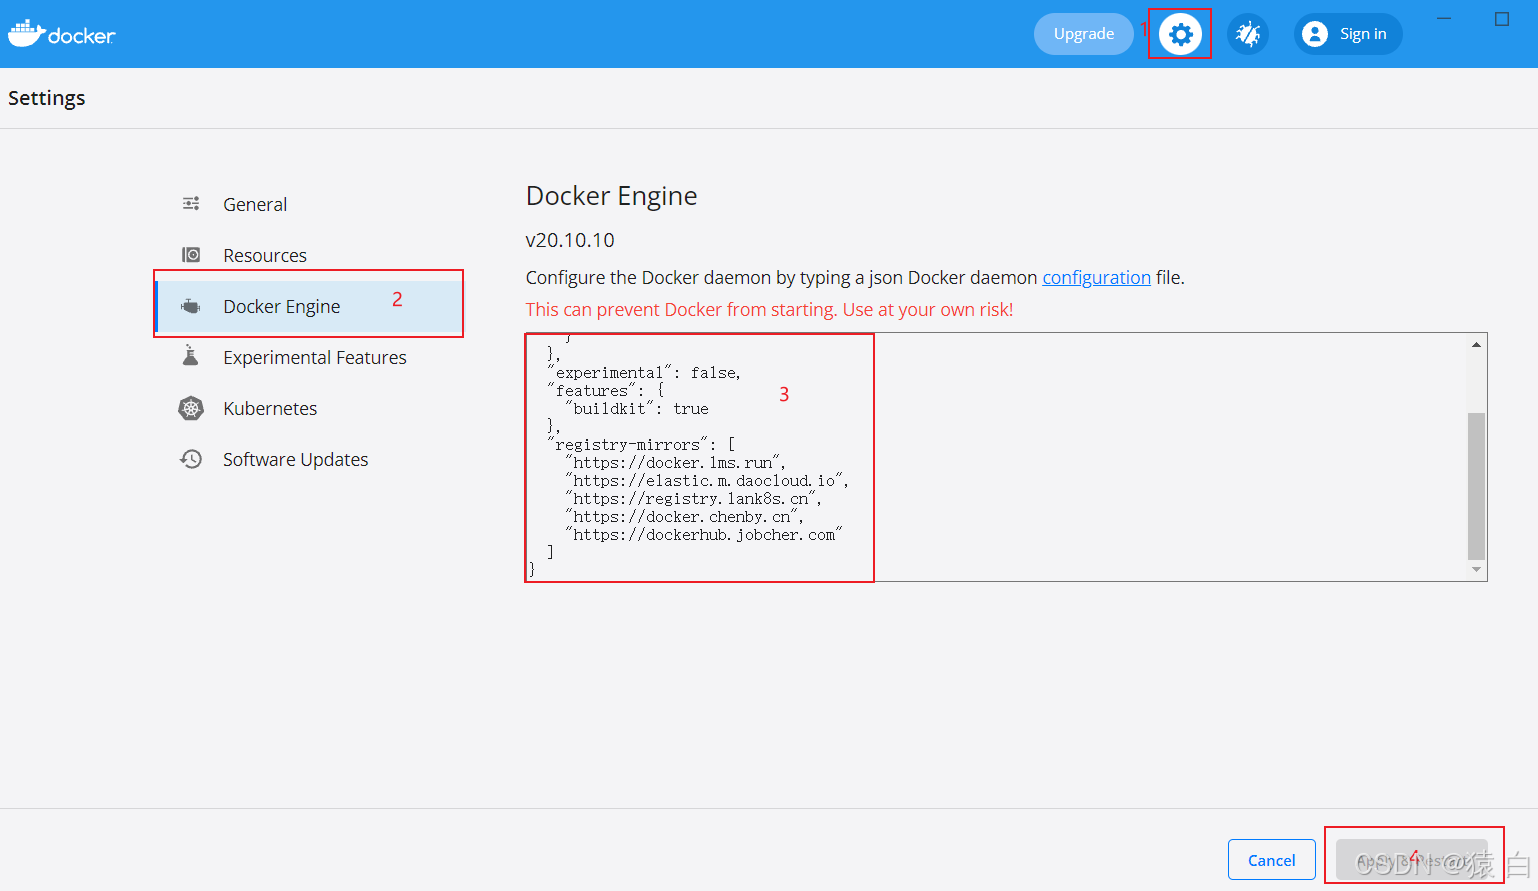
Task: Click the General sliders icon
Action: coord(191,204)
